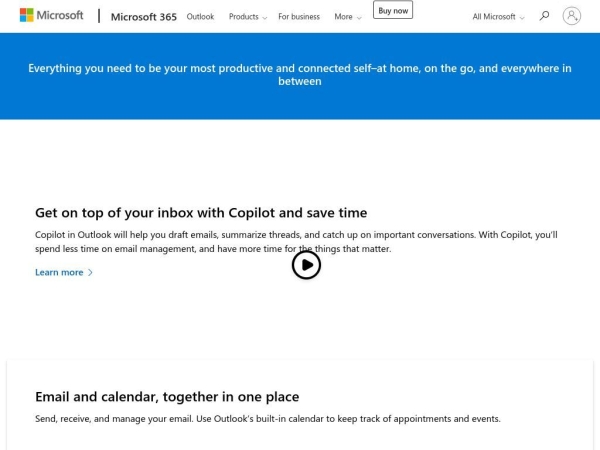Select the For business menu item
The width and height of the screenshot is (600, 450).
tap(299, 17)
